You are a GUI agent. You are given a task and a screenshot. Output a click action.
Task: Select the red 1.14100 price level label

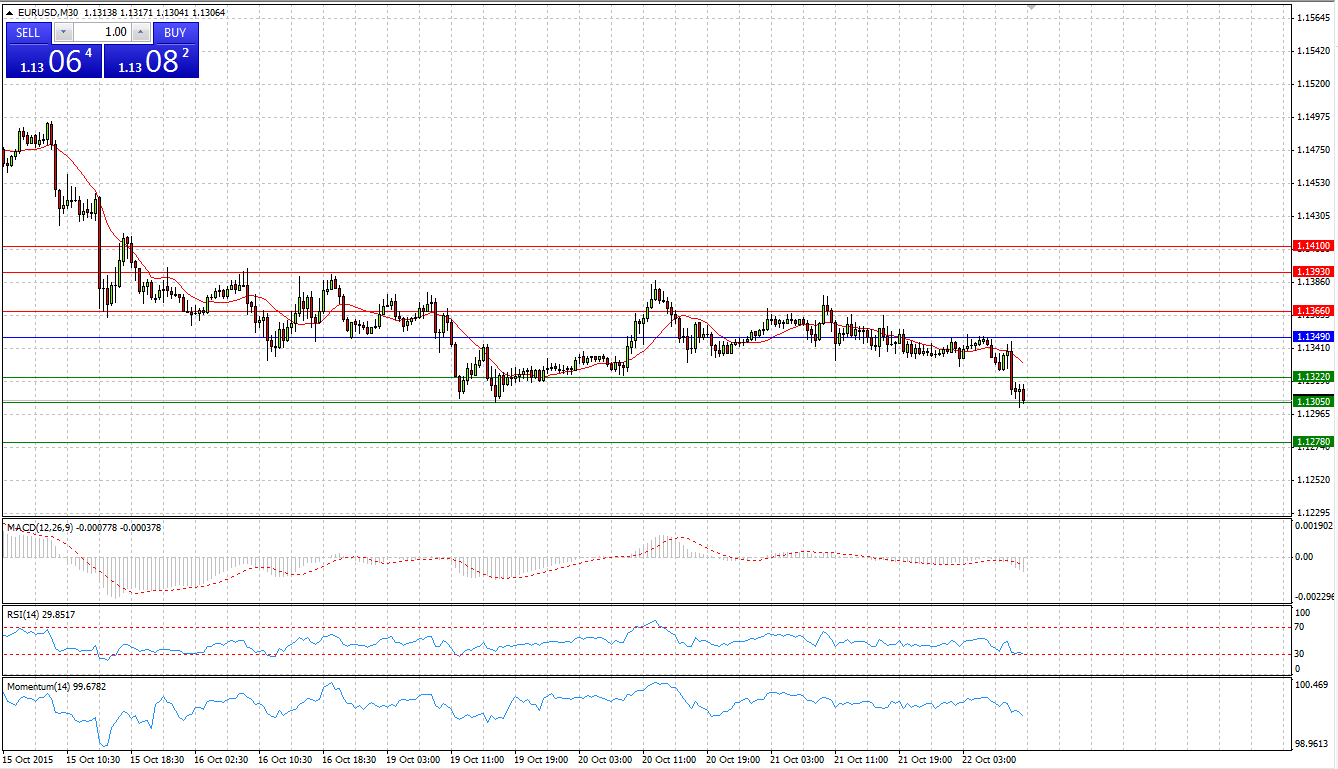point(1312,246)
